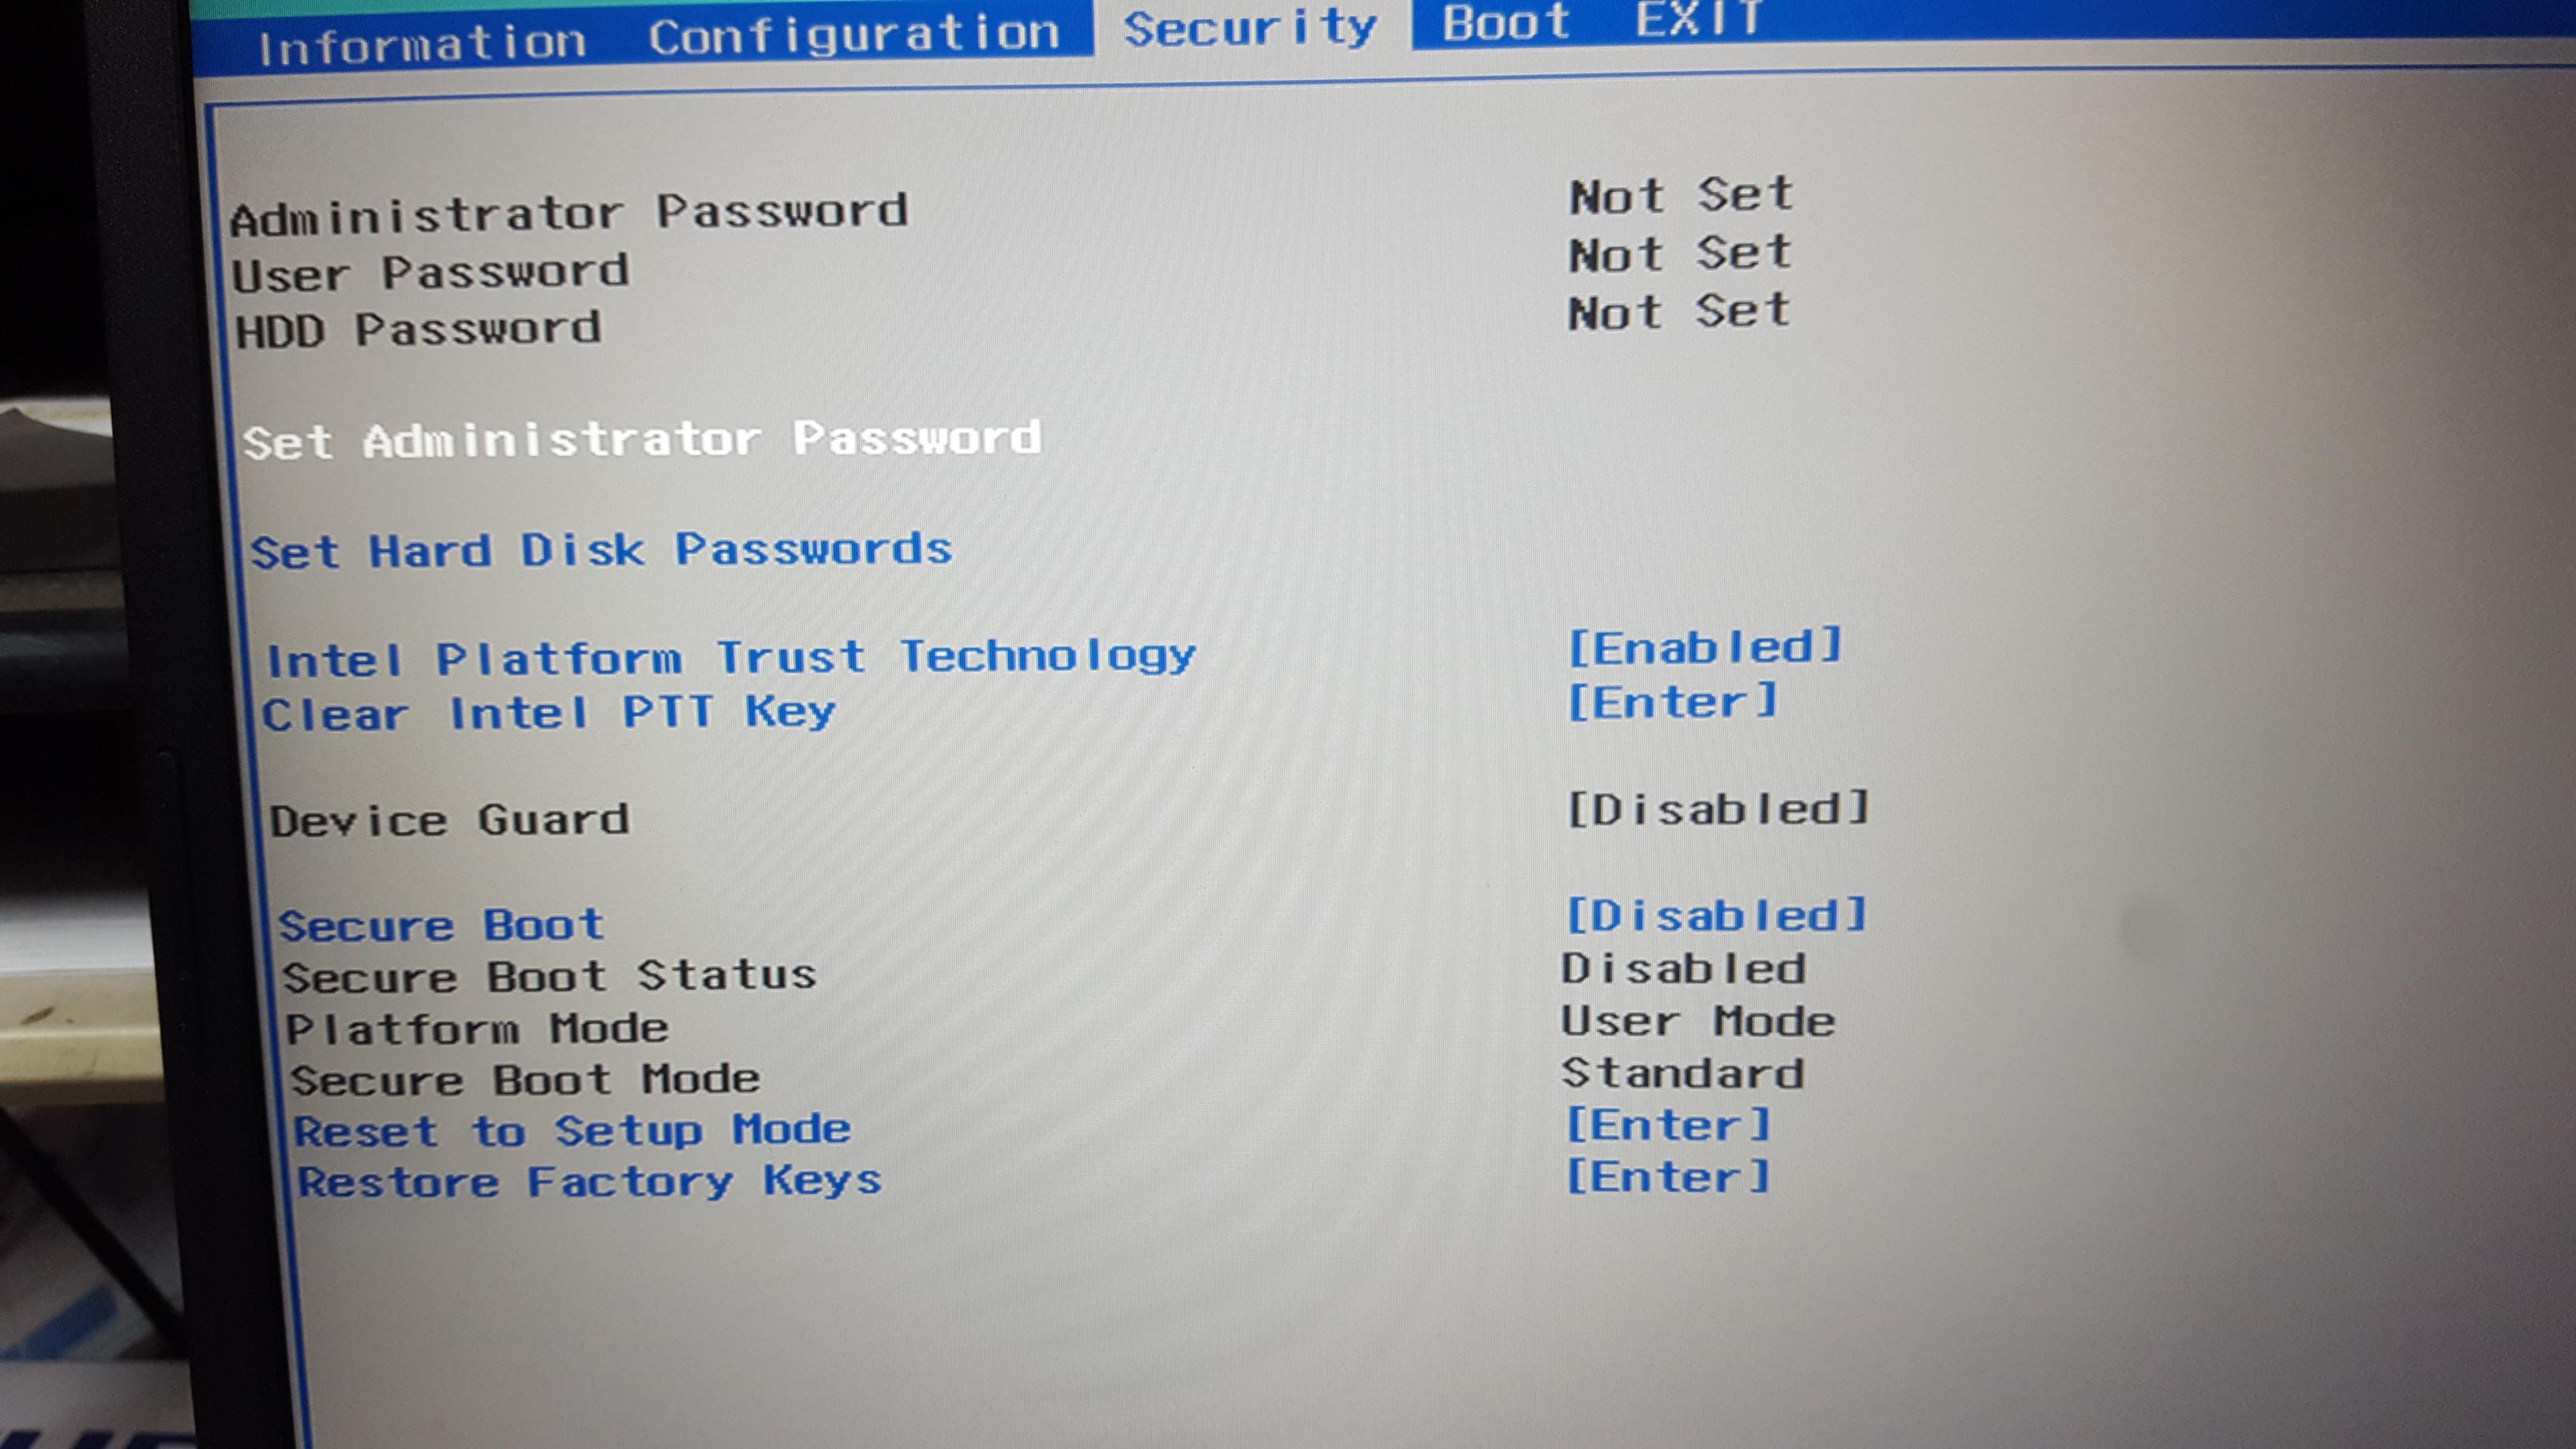Open the Information tab

tap(421, 44)
